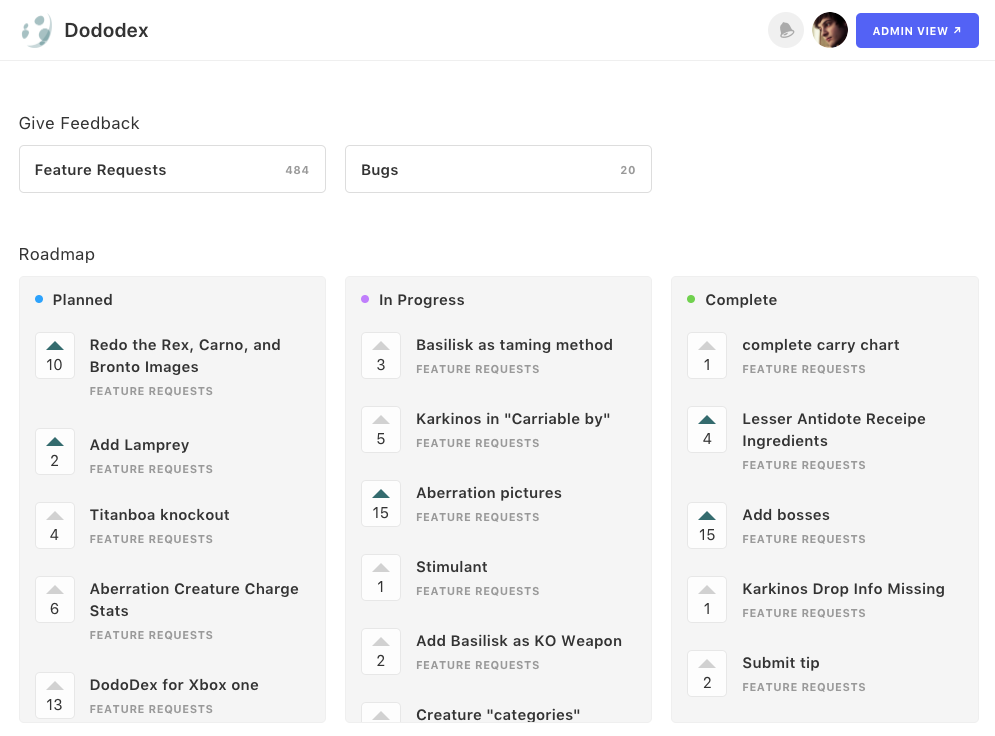This screenshot has height=736, width=995.
Task: Open the Feature Requests board
Action: pos(172,169)
